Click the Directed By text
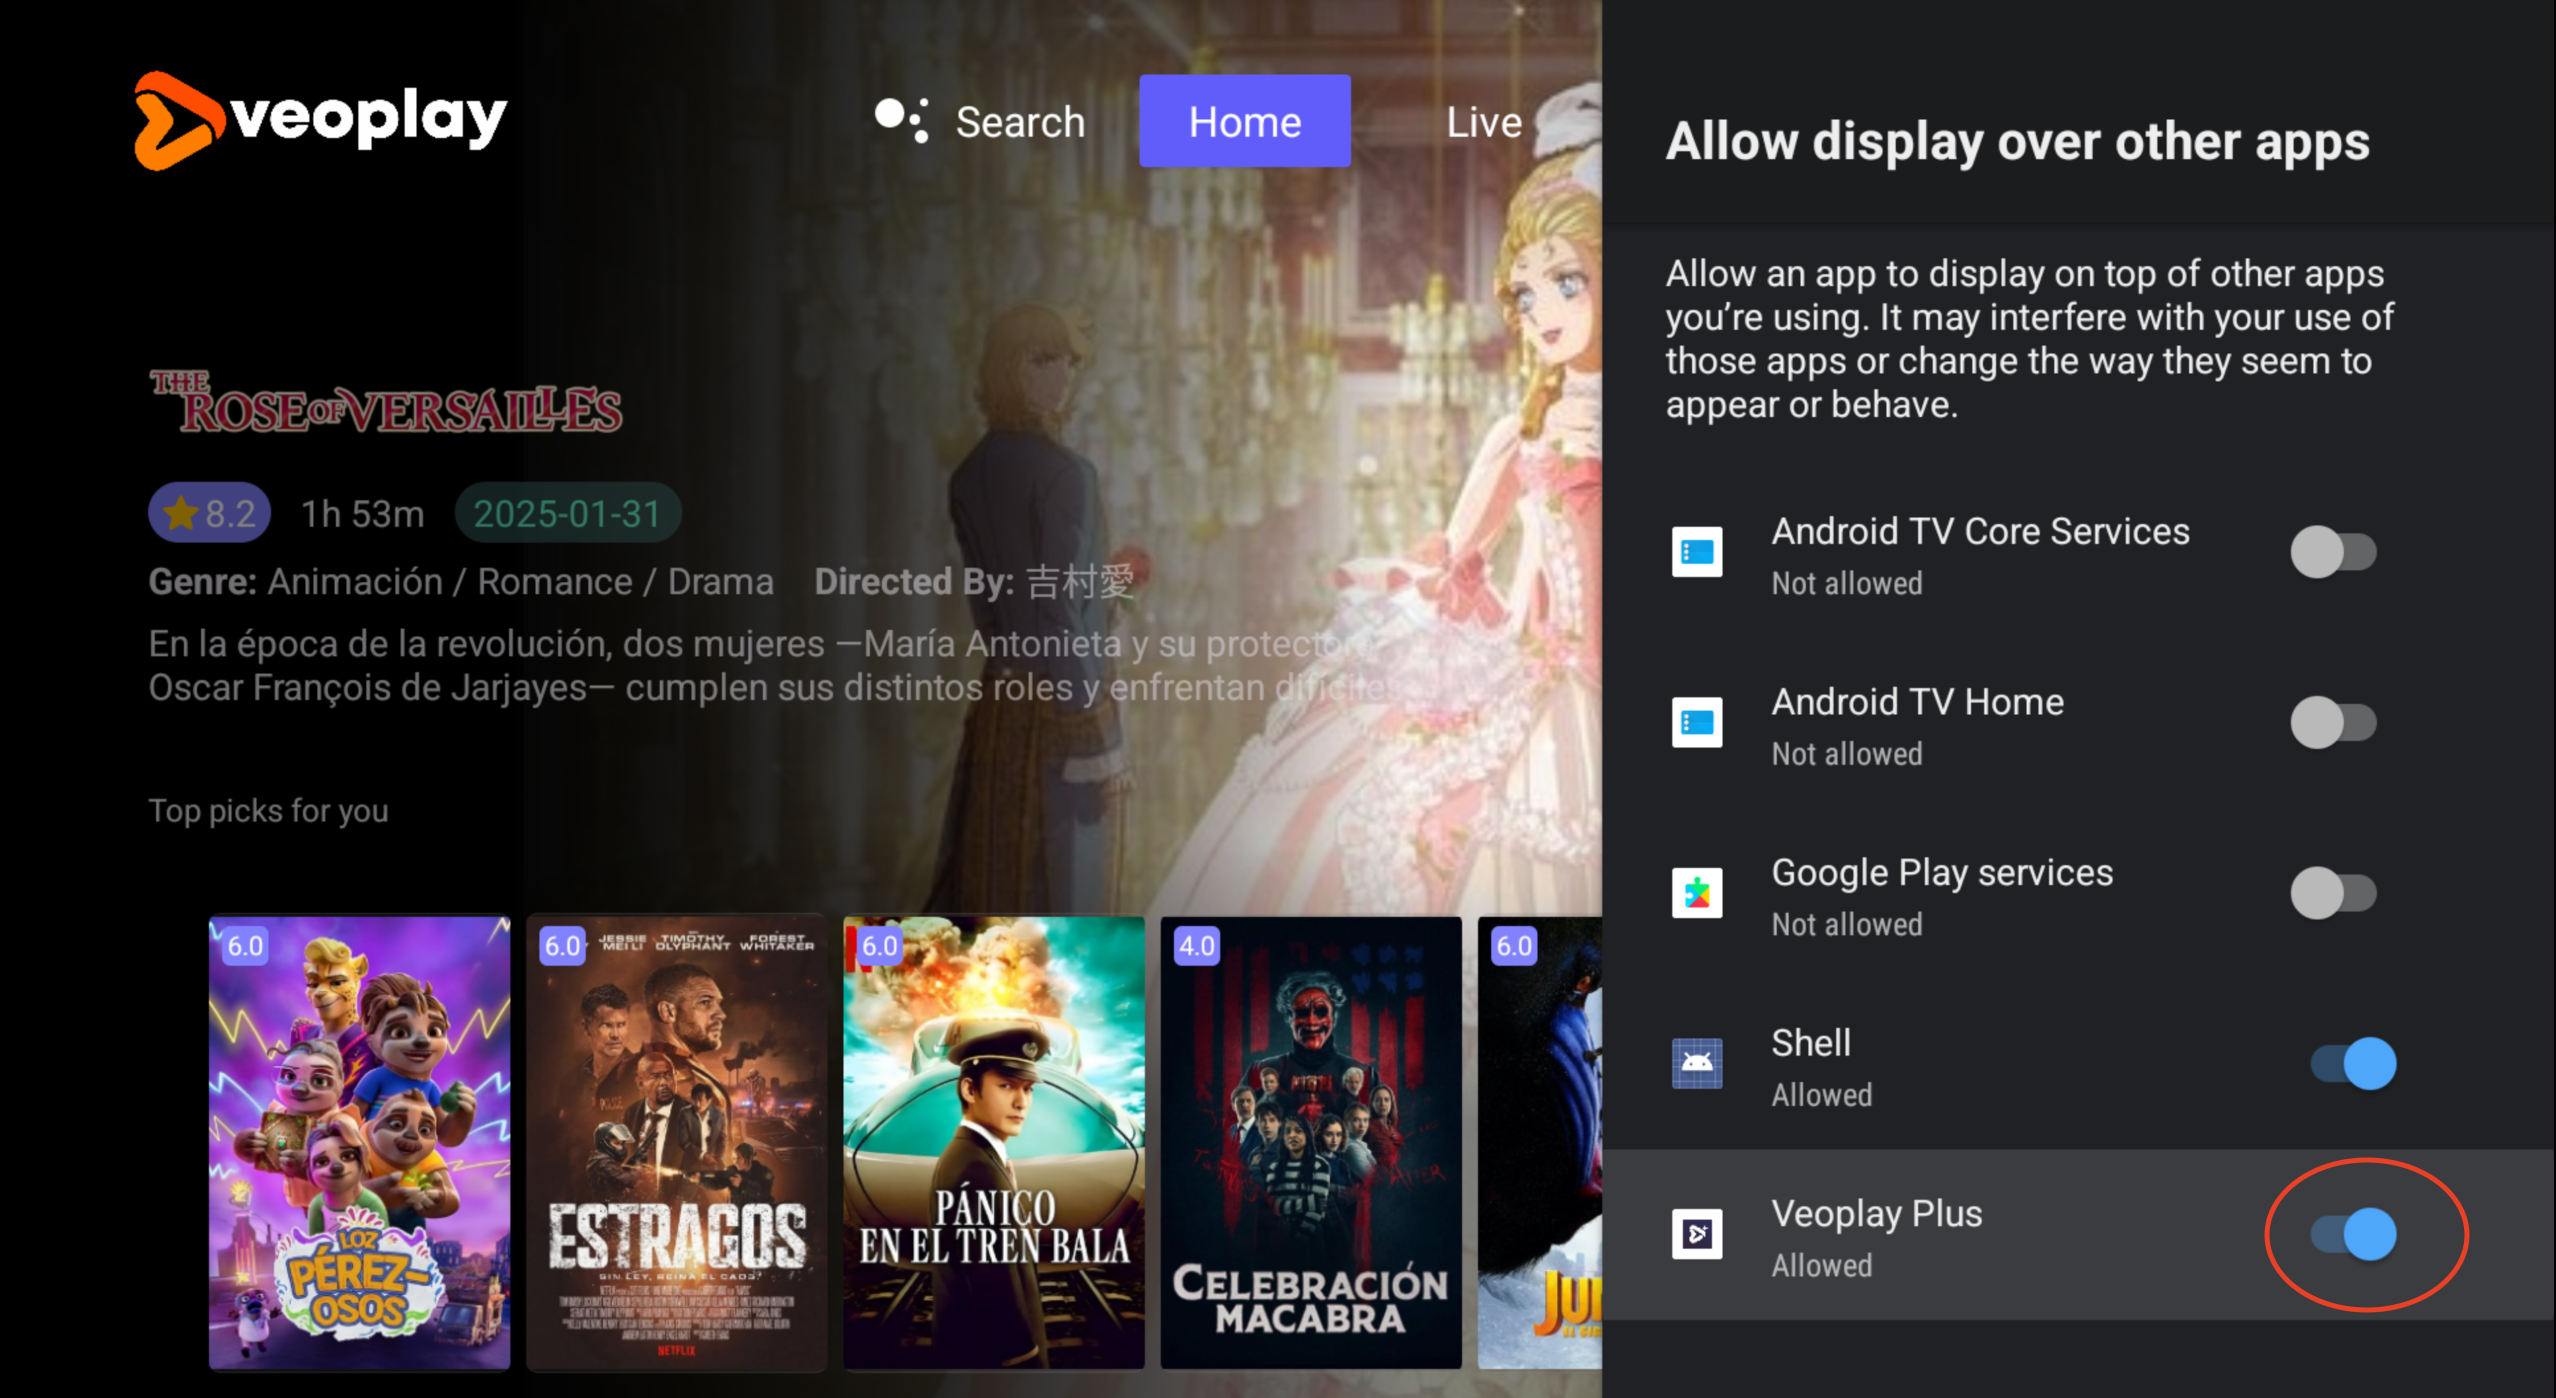 (975, 582)
